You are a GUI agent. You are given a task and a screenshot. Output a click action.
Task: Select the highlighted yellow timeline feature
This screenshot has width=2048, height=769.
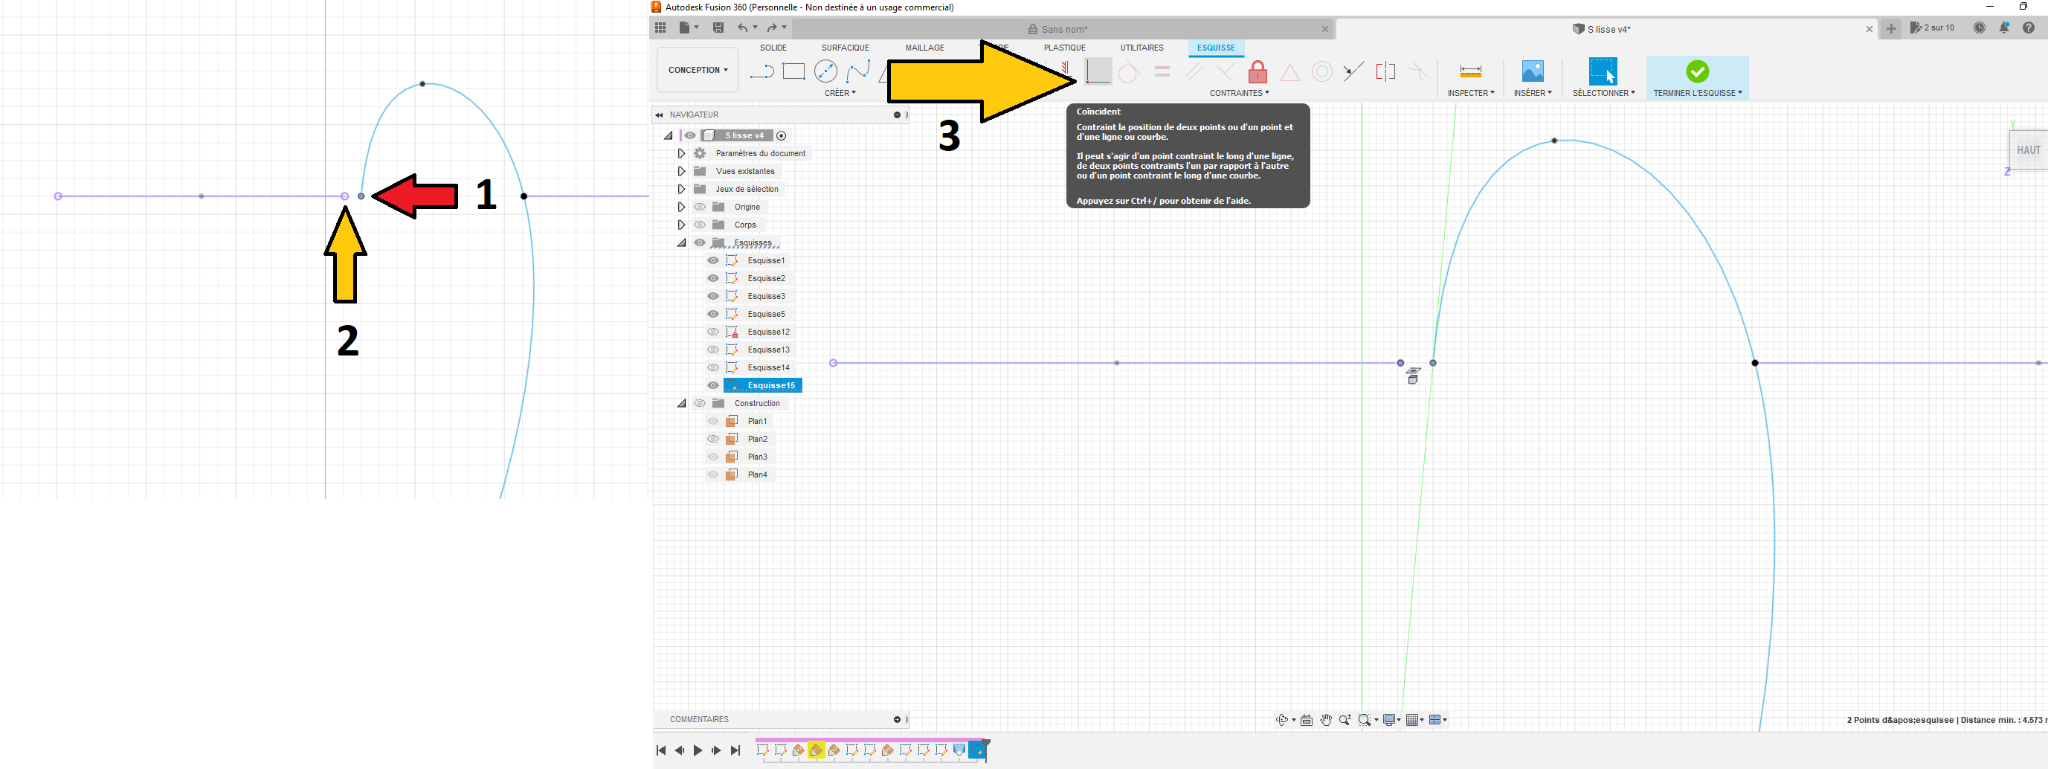point(816,750)
